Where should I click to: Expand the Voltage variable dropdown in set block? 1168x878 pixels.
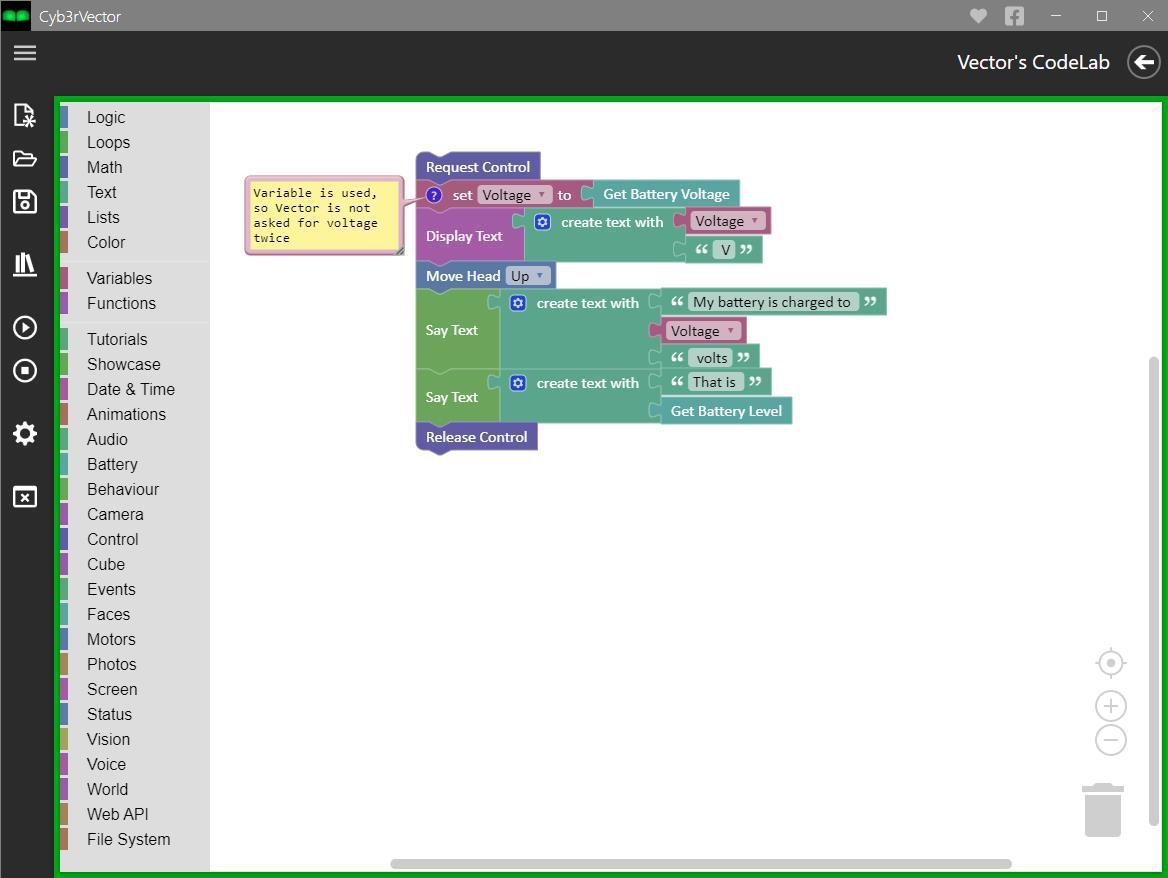click(x=514, y=195)
